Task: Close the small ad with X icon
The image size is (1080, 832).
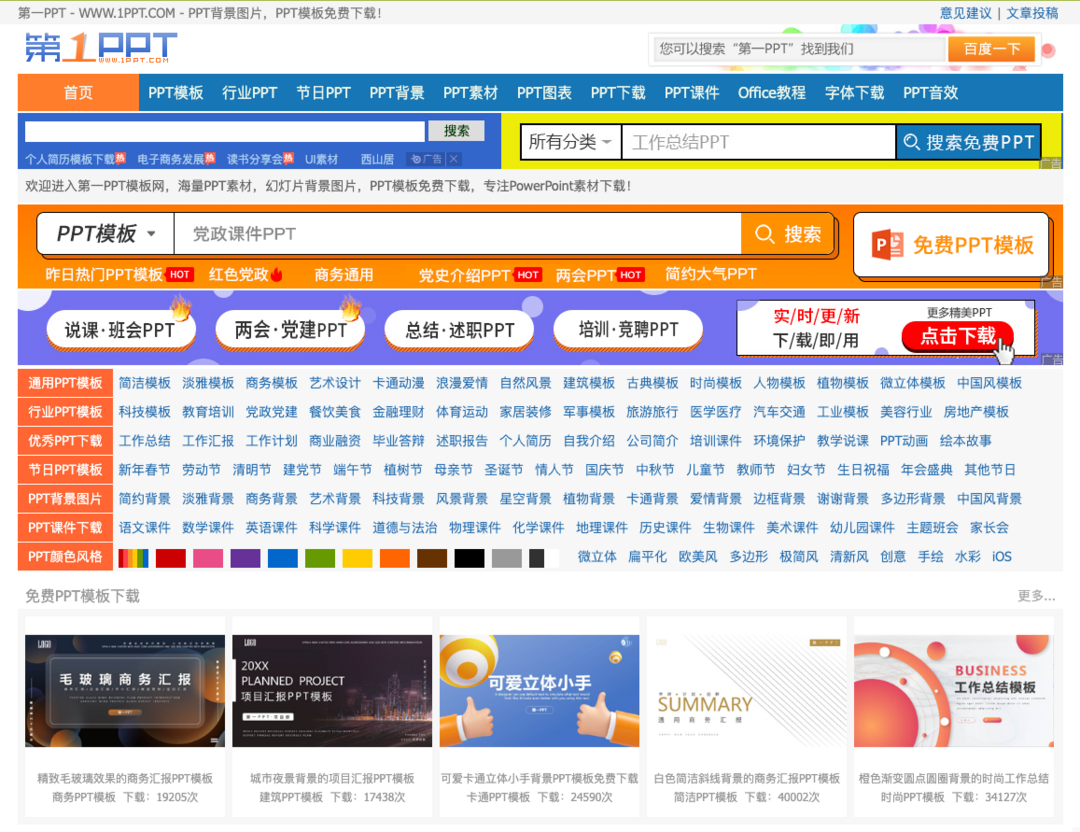Action: click(x=454, y=159)
